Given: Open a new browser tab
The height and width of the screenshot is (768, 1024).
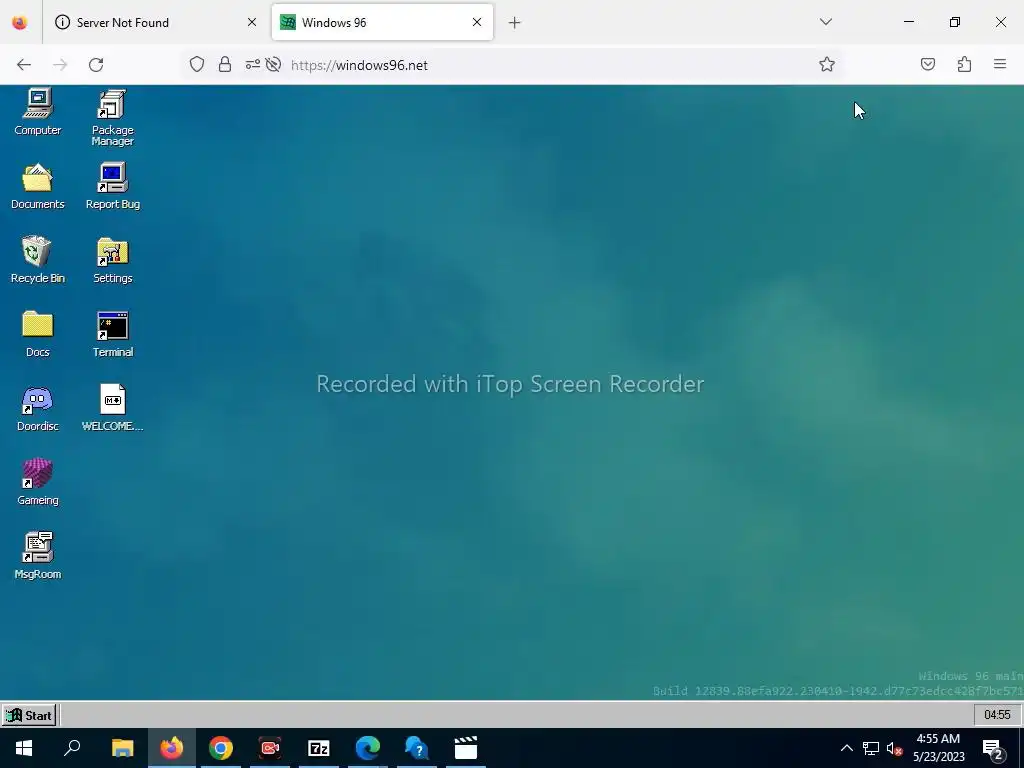Looking at the screenshot, I should tap(515, 23).
